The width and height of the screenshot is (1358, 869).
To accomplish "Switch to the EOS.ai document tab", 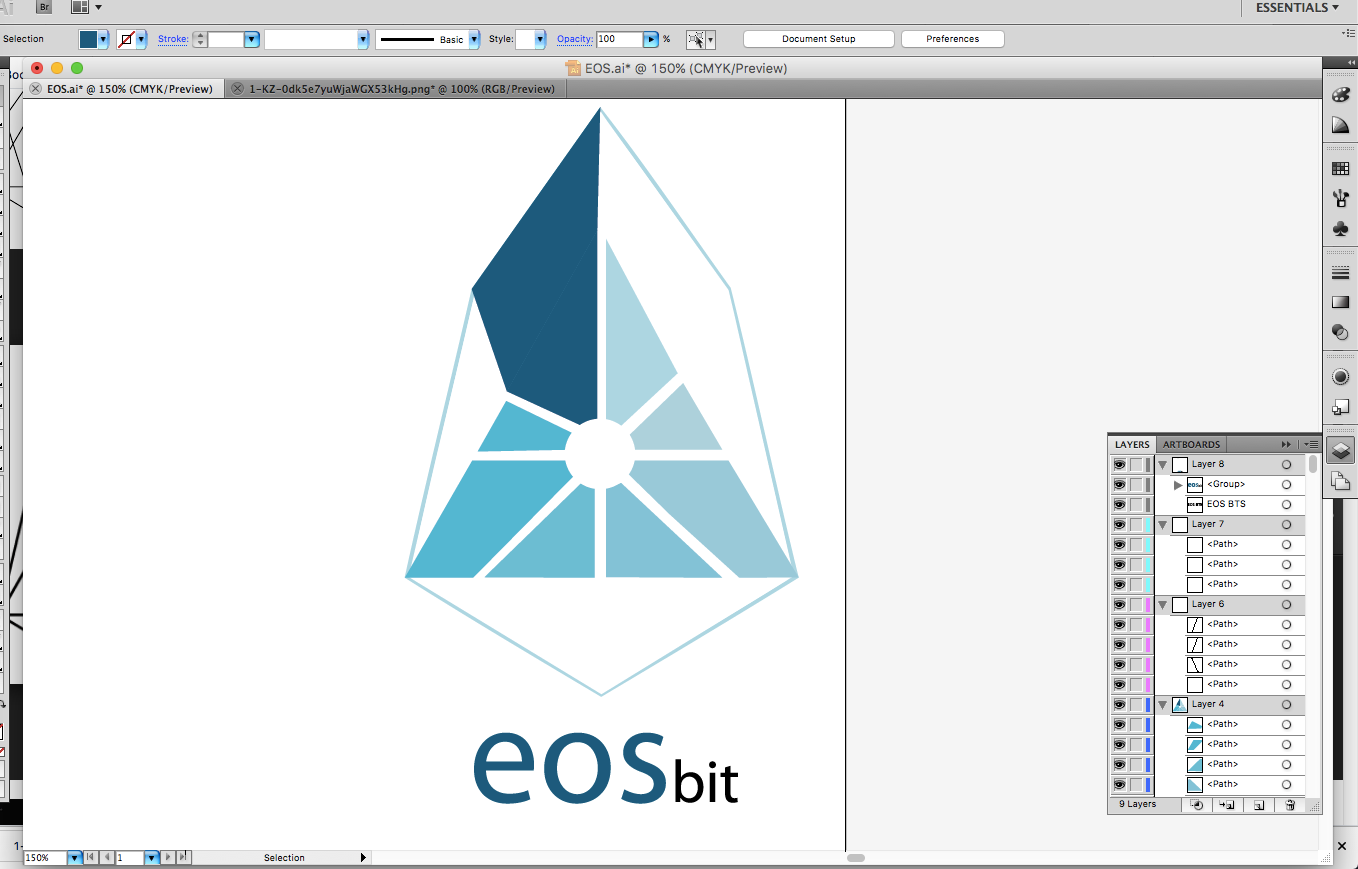I will [130, 89].
